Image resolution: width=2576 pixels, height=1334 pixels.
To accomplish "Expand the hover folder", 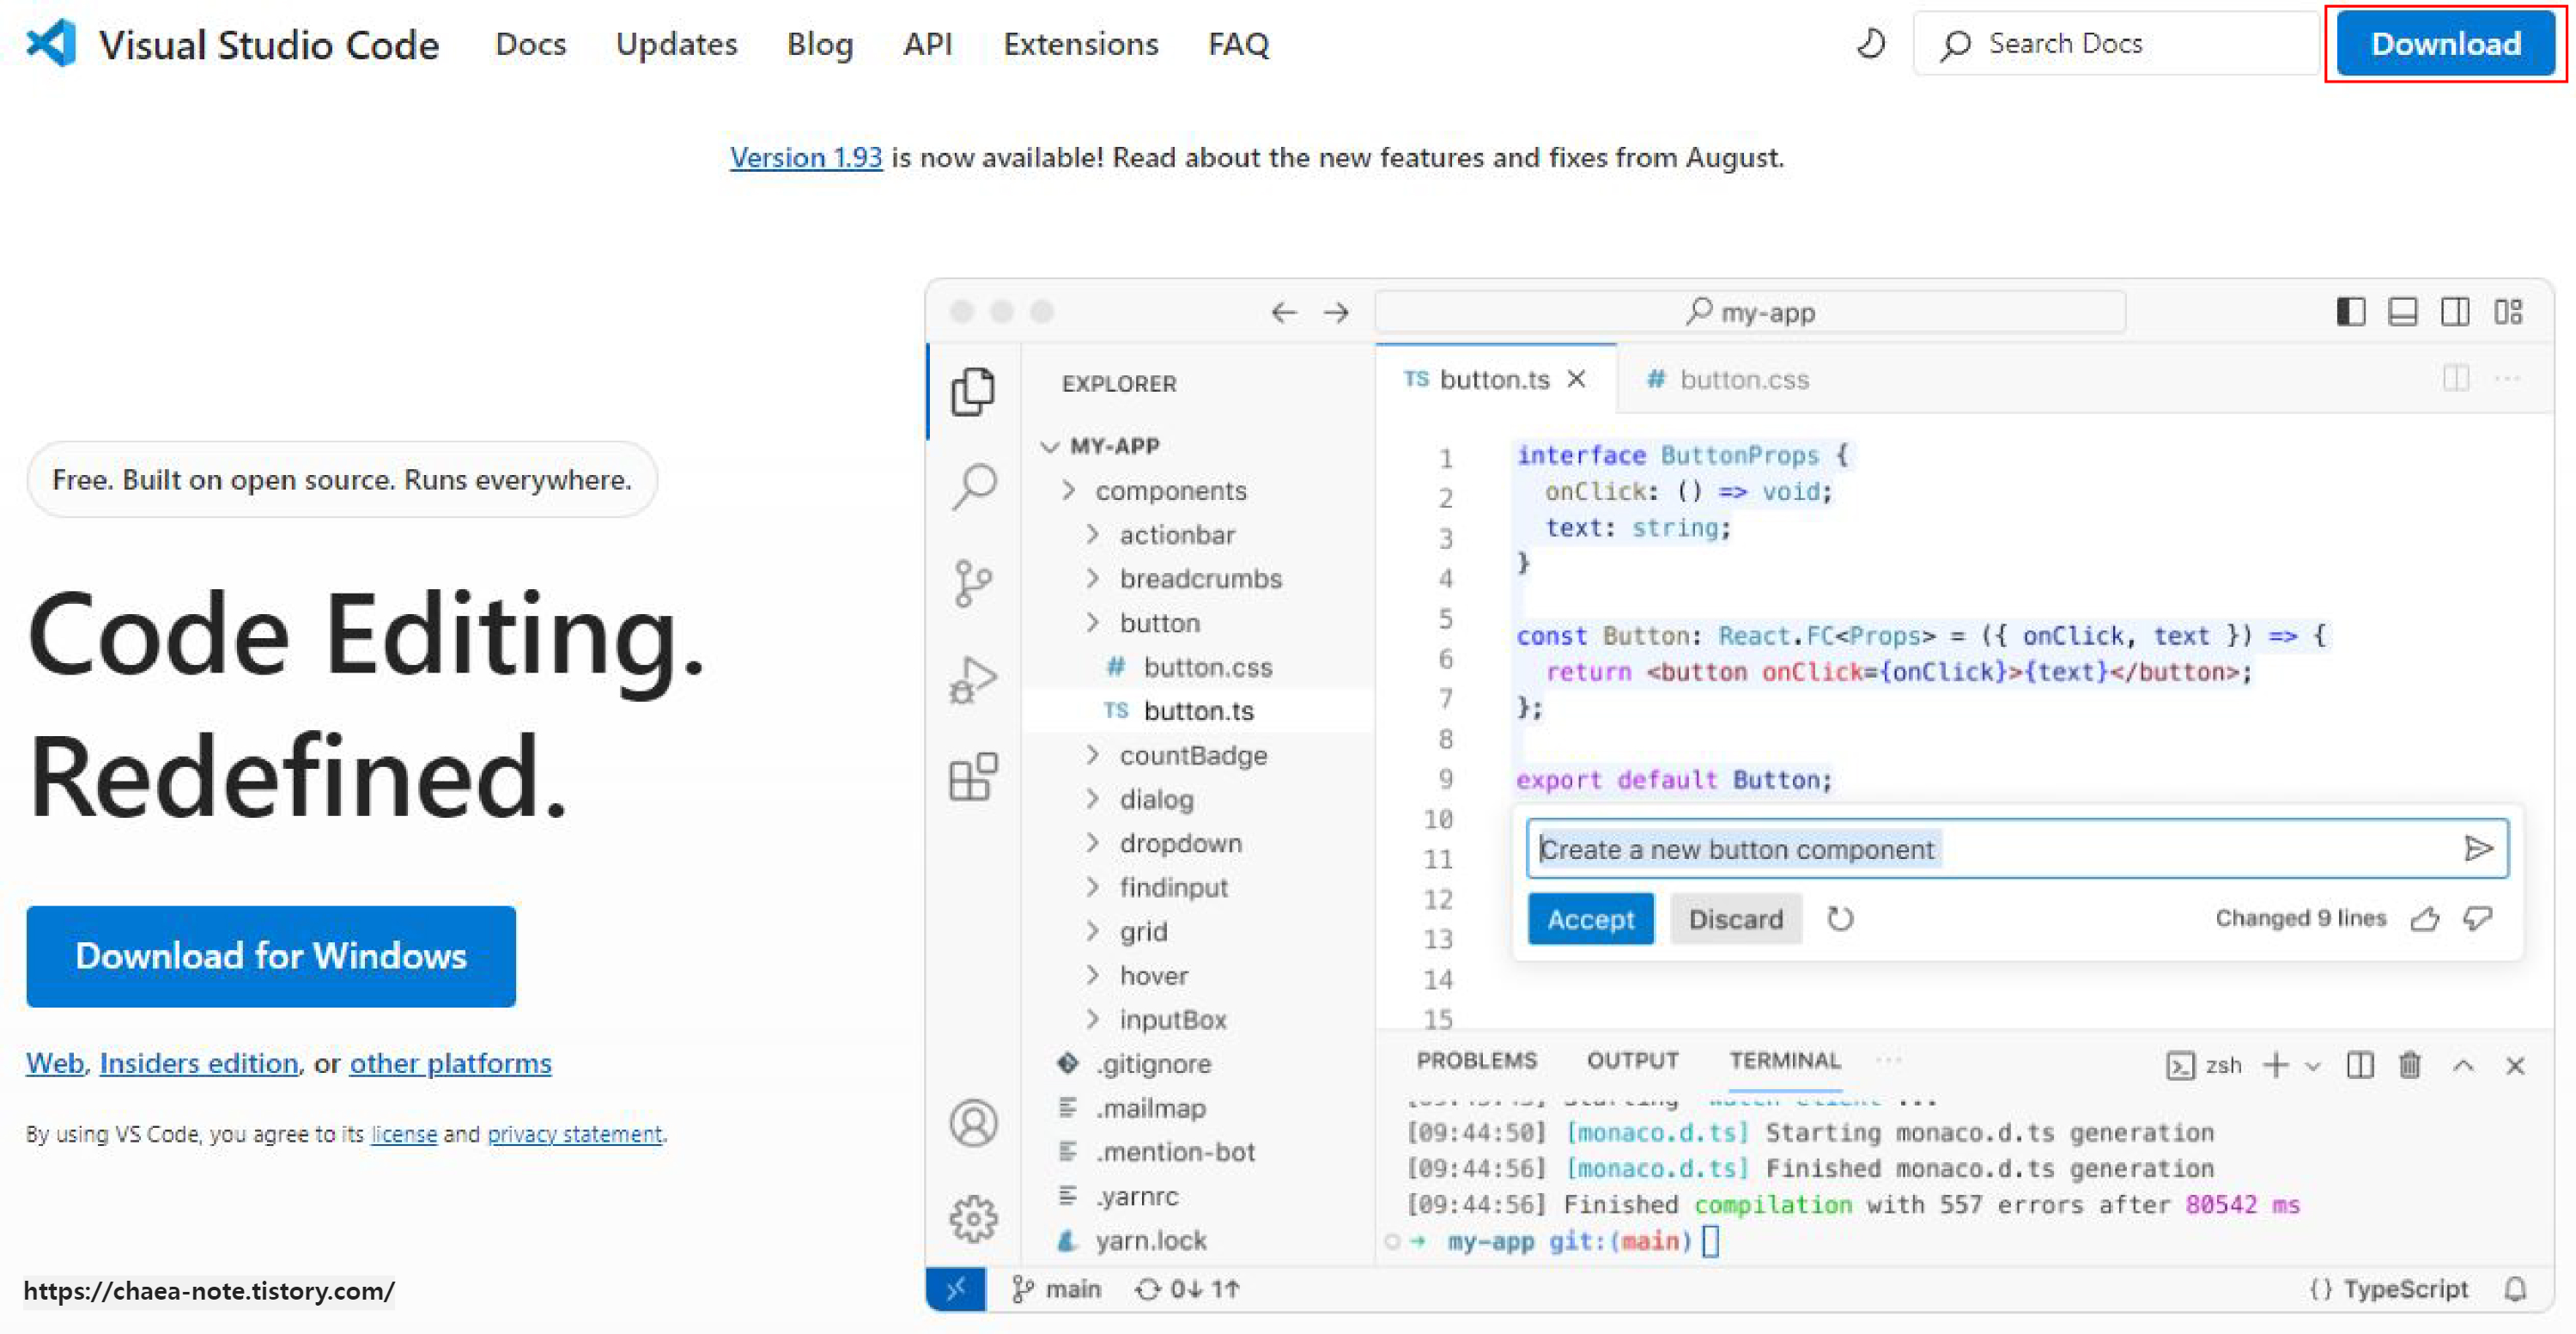I will click(1093, 974).
